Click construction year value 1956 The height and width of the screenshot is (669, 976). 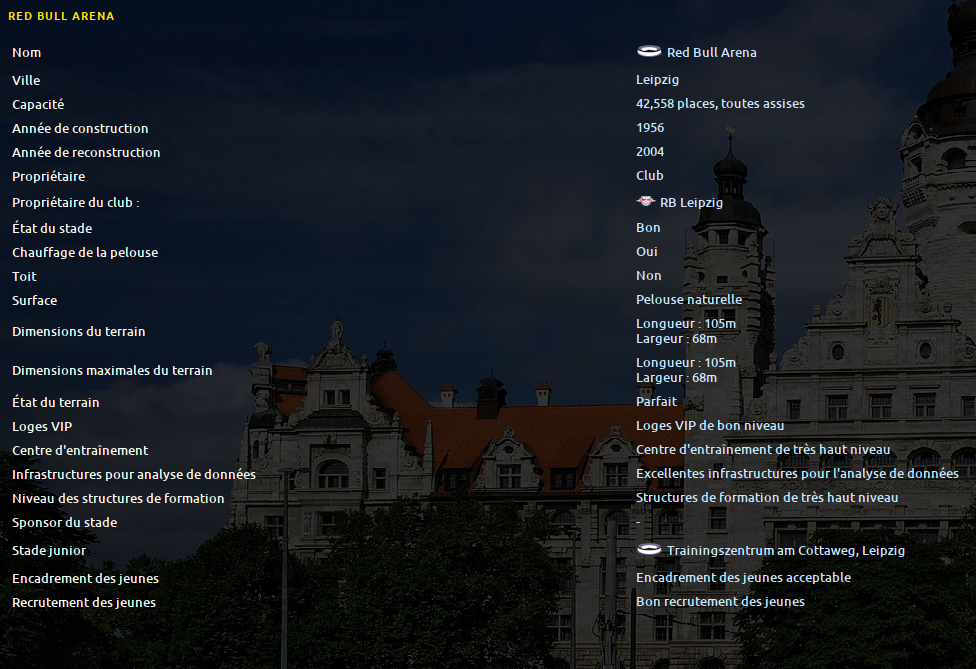pyautogui.click(x=650, y=128)
